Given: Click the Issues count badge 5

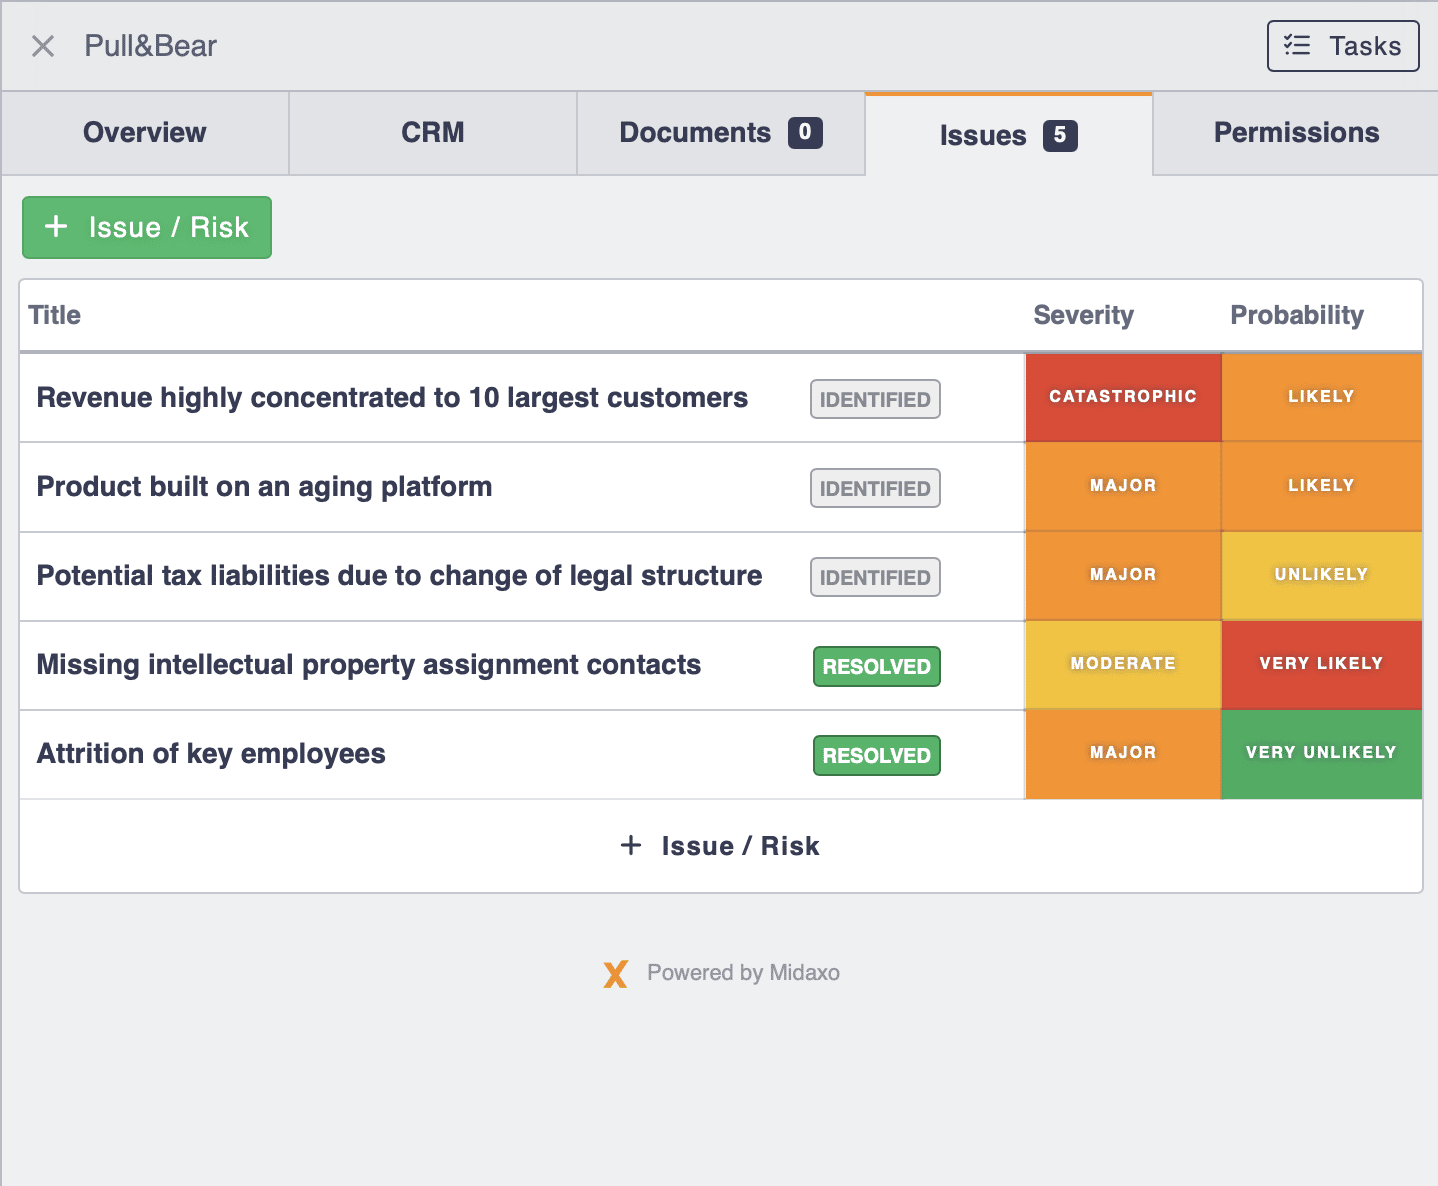Looking at the screenshot, I should (1060, 135).
